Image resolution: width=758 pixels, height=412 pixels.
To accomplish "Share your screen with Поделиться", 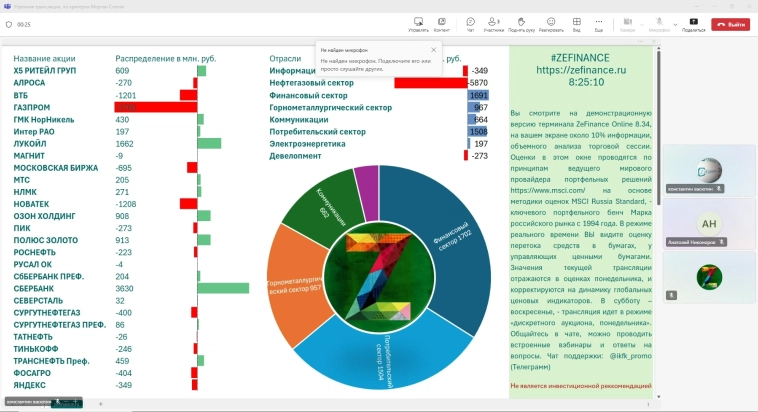I will pos(694,25).
